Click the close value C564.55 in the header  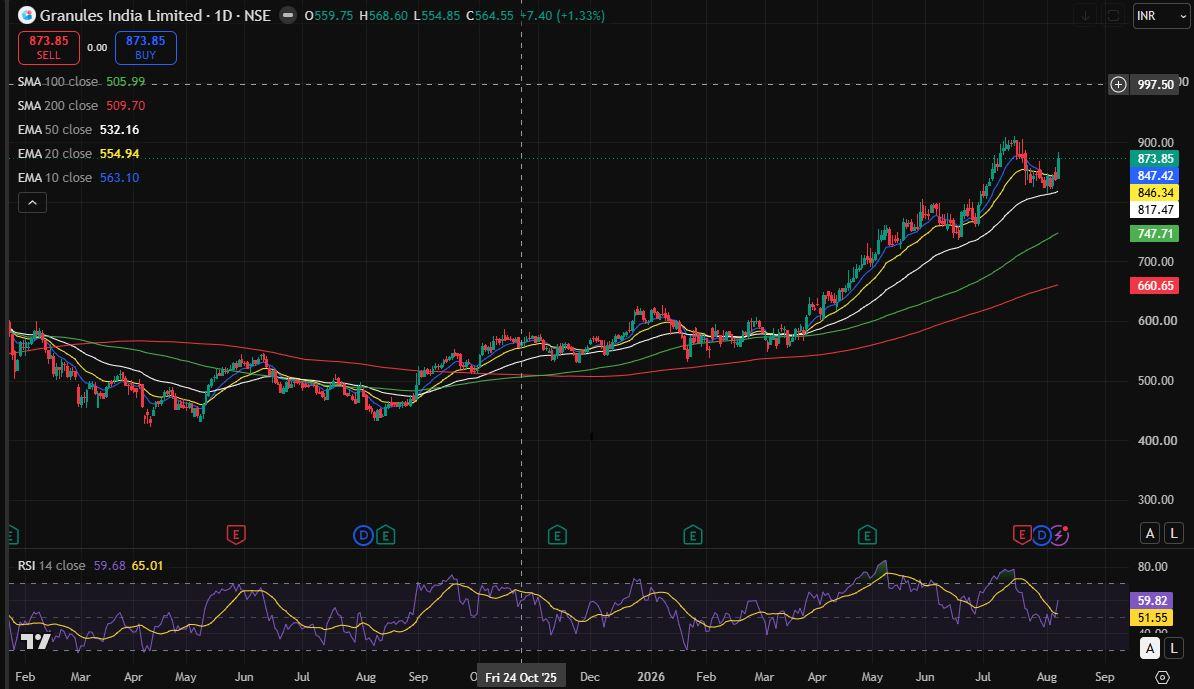490,15
